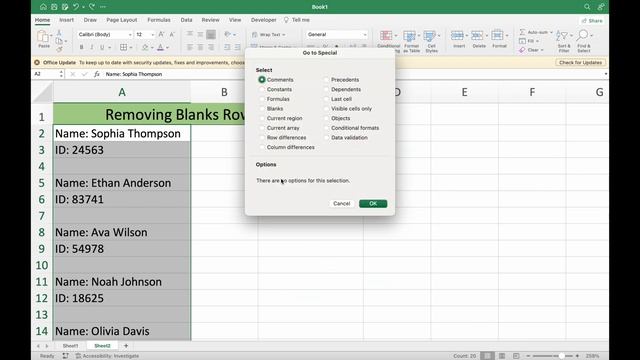
Task: Click the Format Painter brush icon
Action: tap(60, 50)
